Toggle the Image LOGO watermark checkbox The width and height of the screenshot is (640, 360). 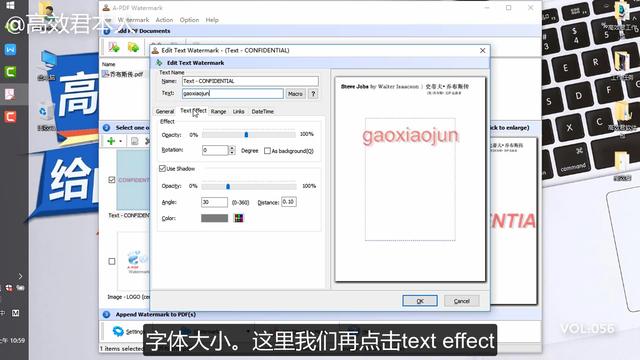(x=112, y=261)
